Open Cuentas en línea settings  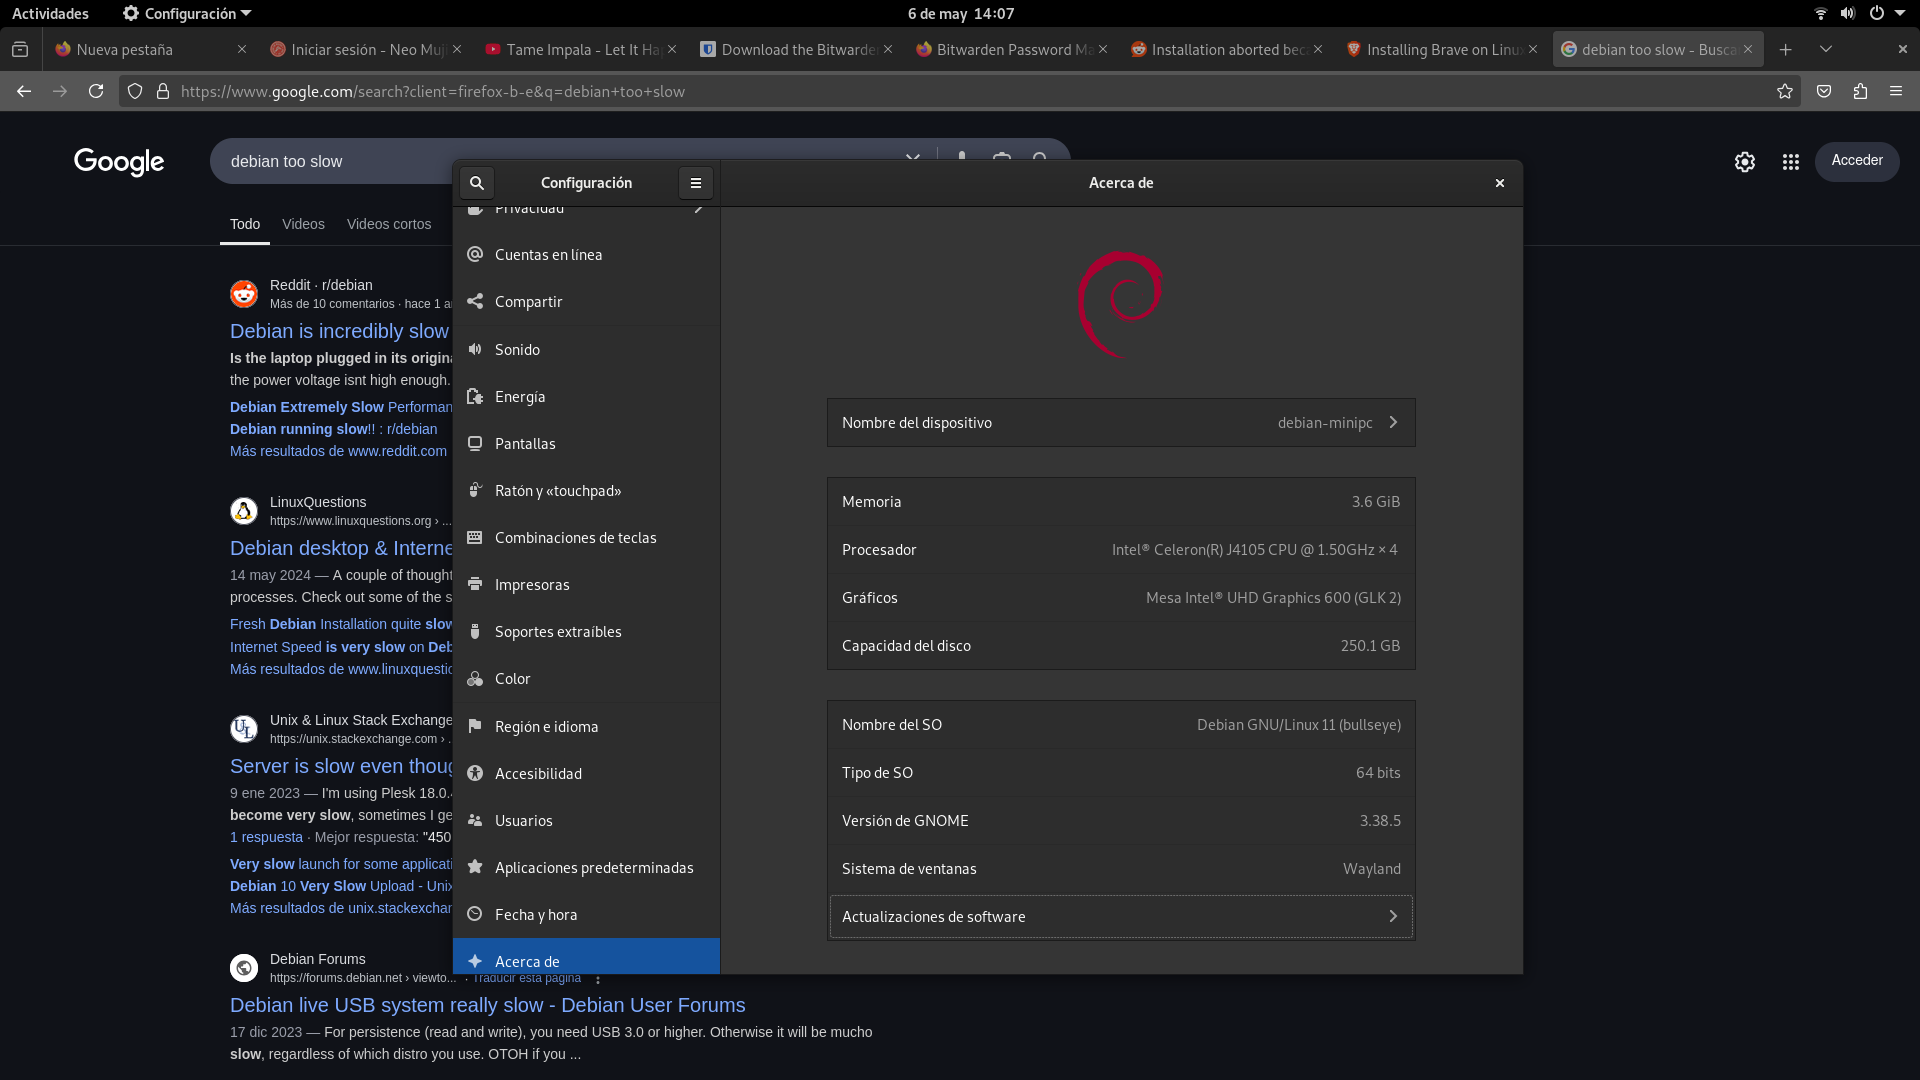pyautogui.click(x=586, y=255)
